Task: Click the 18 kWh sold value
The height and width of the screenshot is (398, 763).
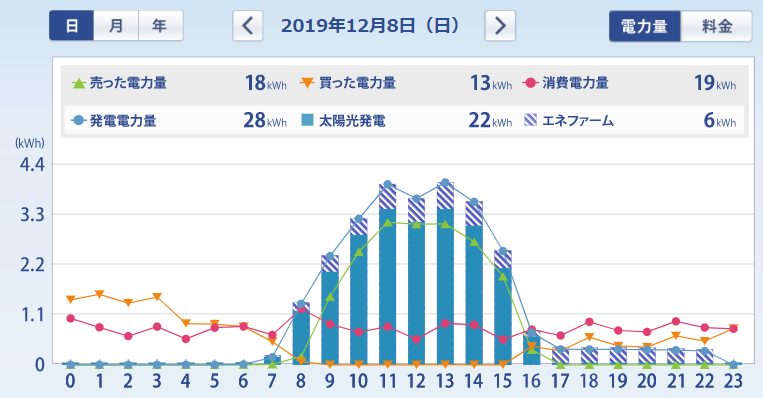Action: [266, 83]
